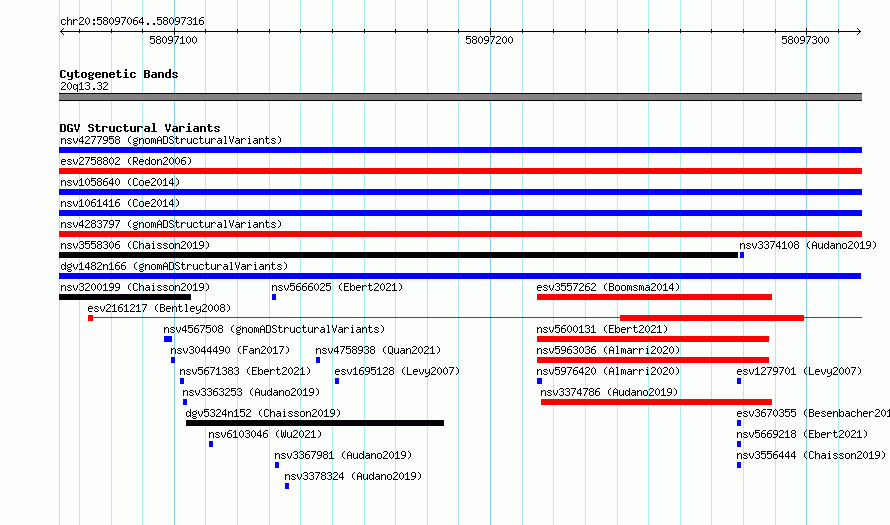Click the red bar under nsv4283797
890x525 pixels.
pos(460,234)
